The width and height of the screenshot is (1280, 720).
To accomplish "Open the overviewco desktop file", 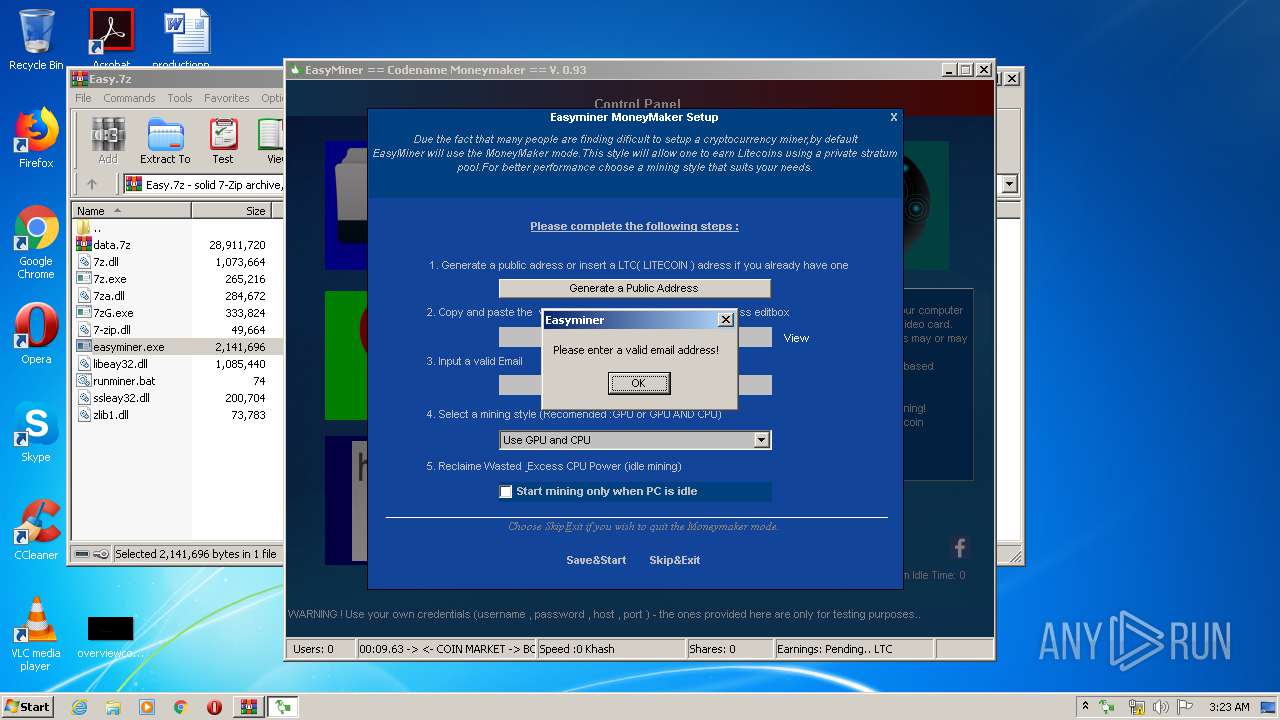I will tap(110, 636).
